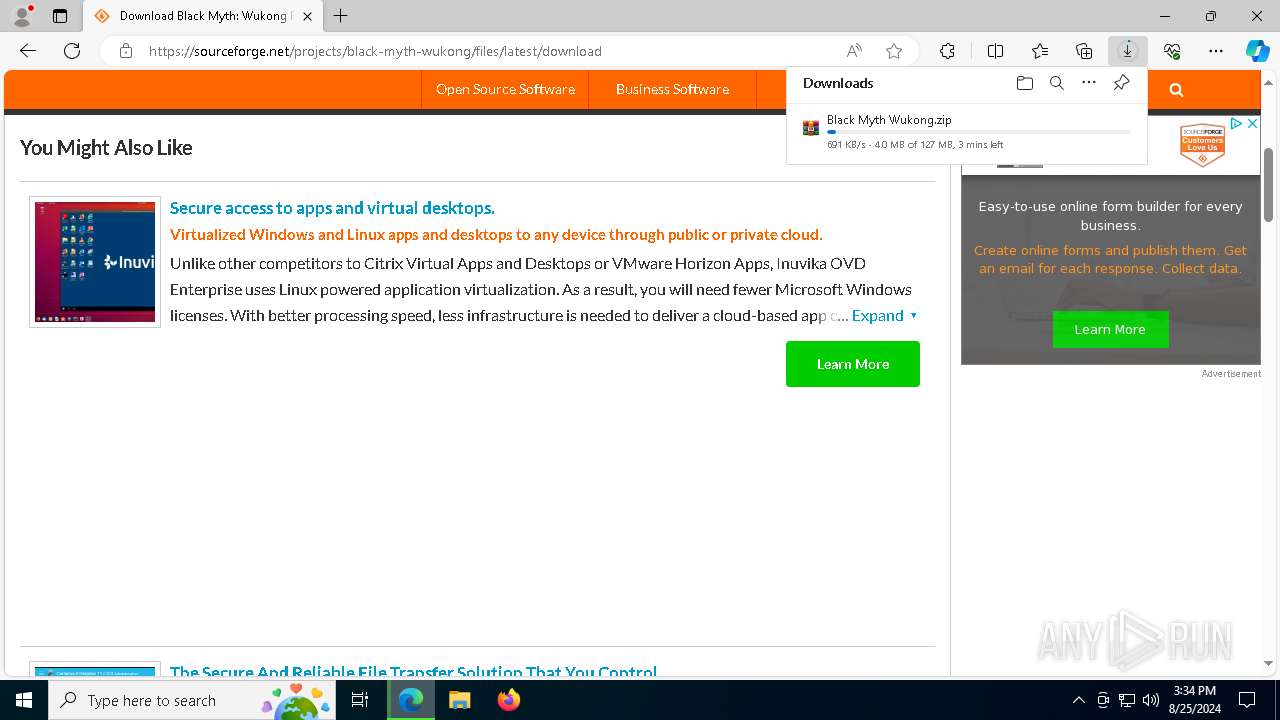Toggle split screen icon
This screenshot has height=720, width=1280.
[995, 51]
